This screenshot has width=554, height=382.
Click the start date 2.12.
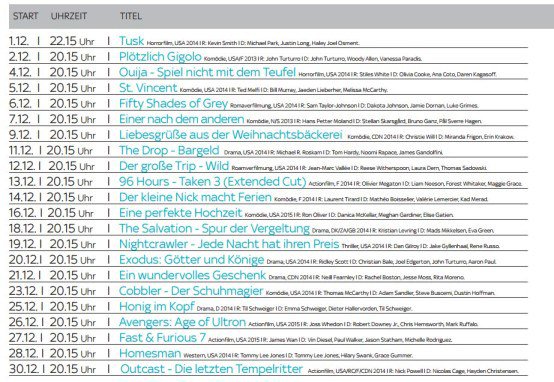20,57
